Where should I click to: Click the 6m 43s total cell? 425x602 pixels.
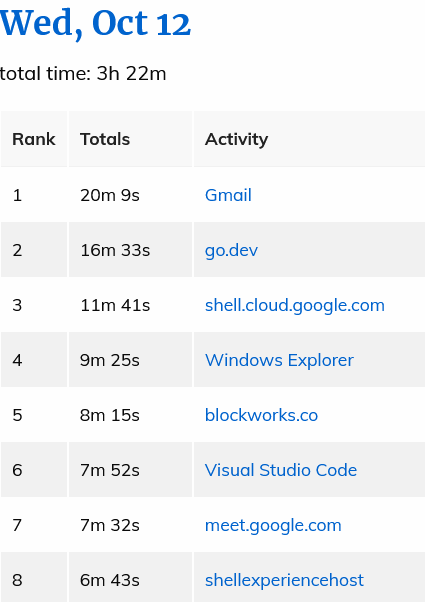(x=131, y=578)
